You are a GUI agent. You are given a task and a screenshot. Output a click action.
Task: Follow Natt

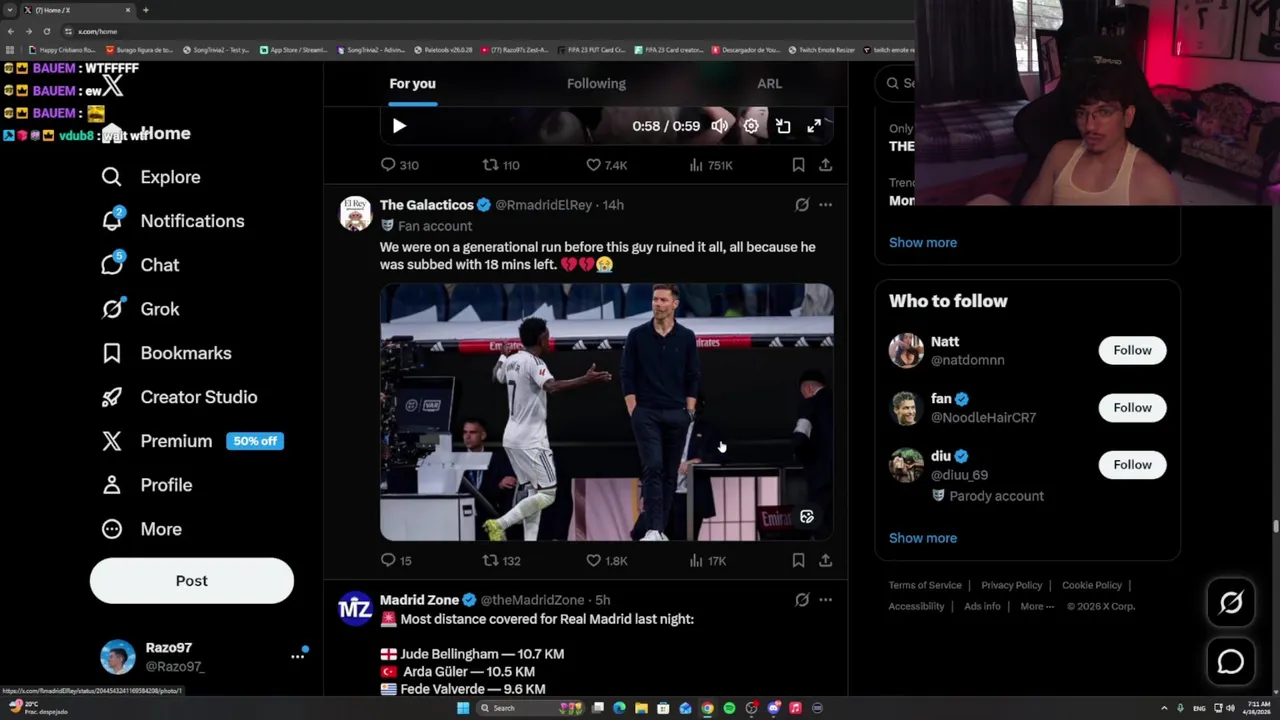1132,350
